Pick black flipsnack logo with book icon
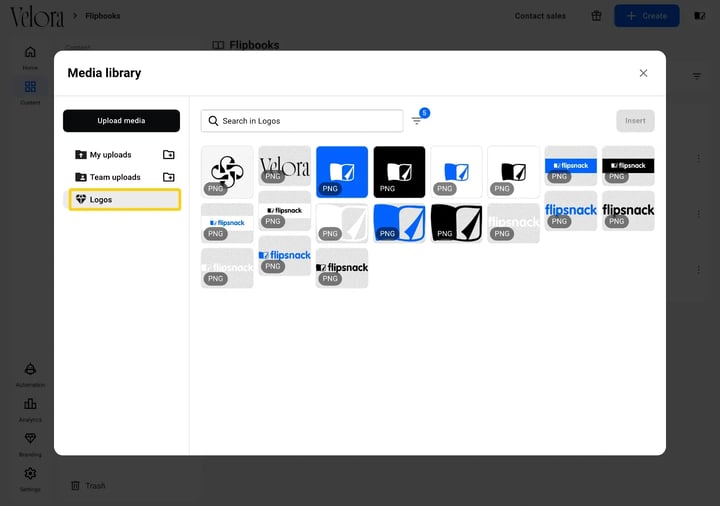 (342, 268)
